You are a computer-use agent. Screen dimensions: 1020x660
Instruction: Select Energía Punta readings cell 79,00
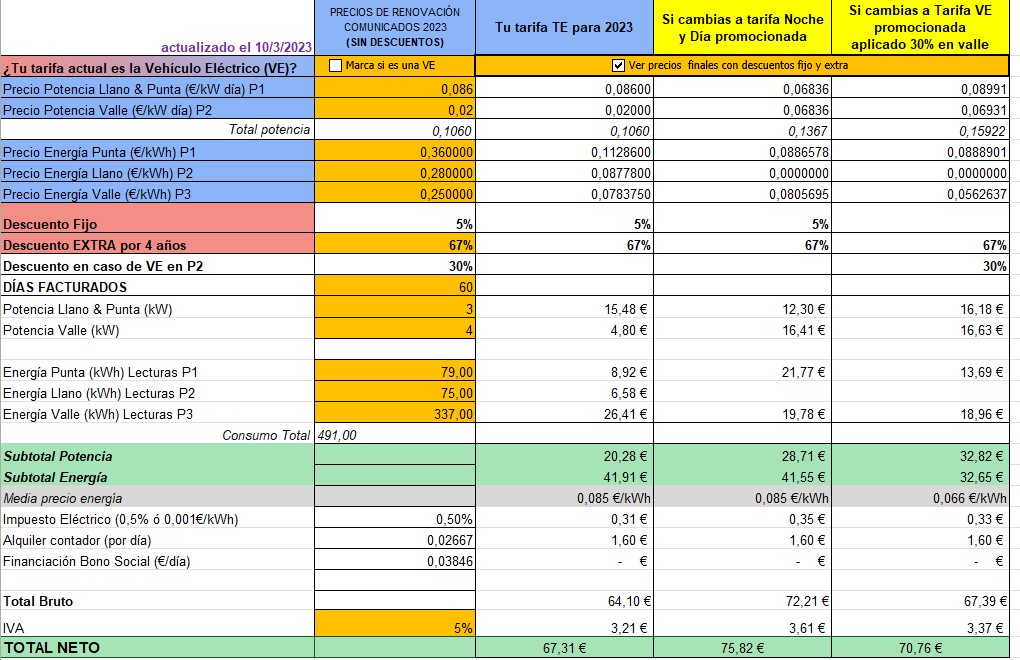pos(395,371)
